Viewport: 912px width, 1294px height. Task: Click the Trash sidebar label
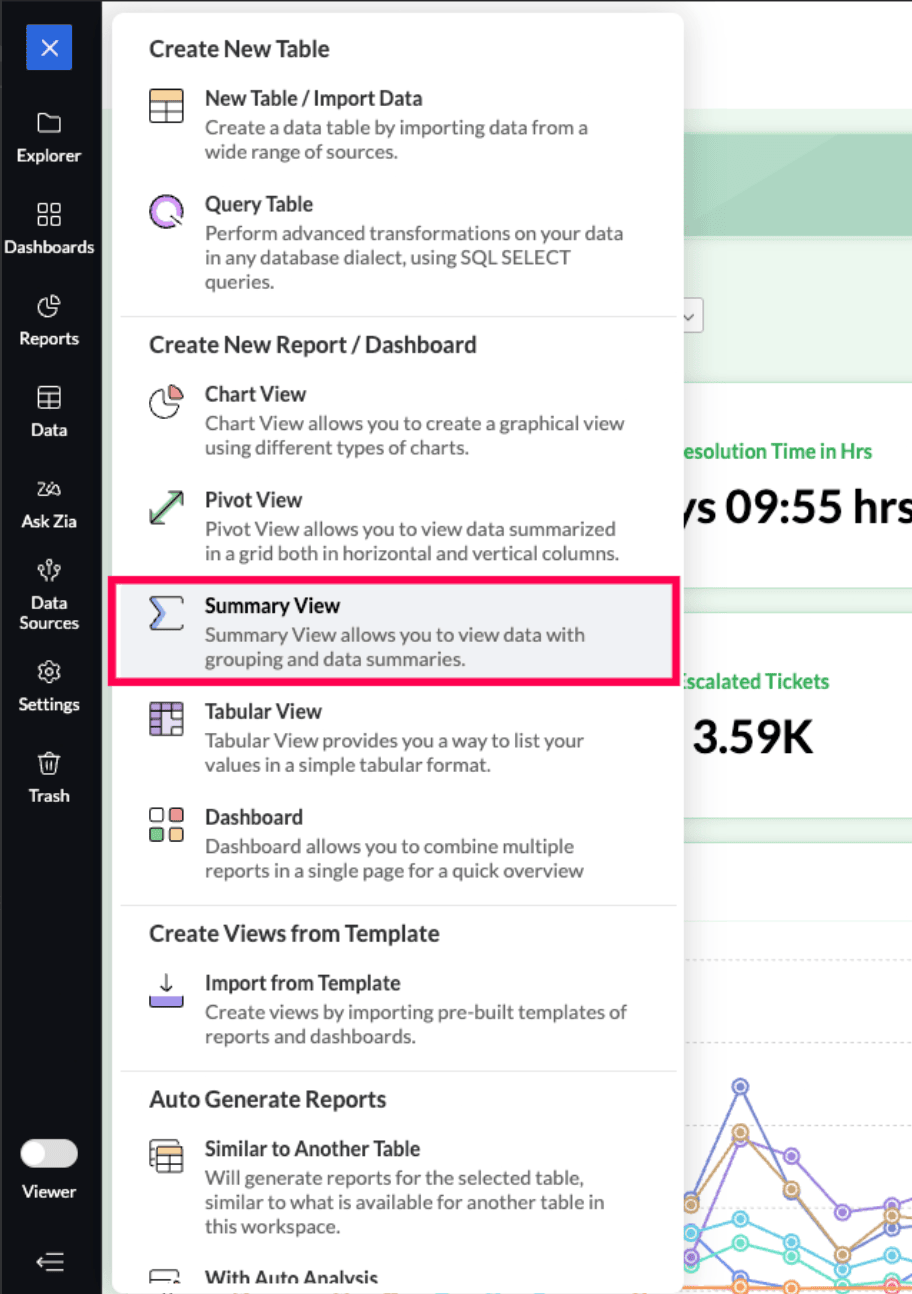(49, 796)
